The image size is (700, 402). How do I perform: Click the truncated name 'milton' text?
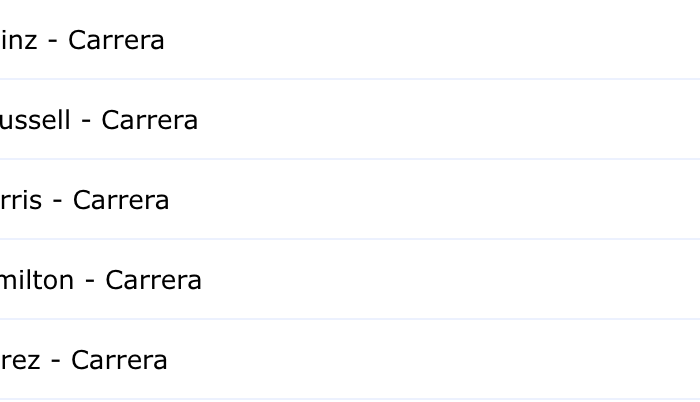coord(37,280)
